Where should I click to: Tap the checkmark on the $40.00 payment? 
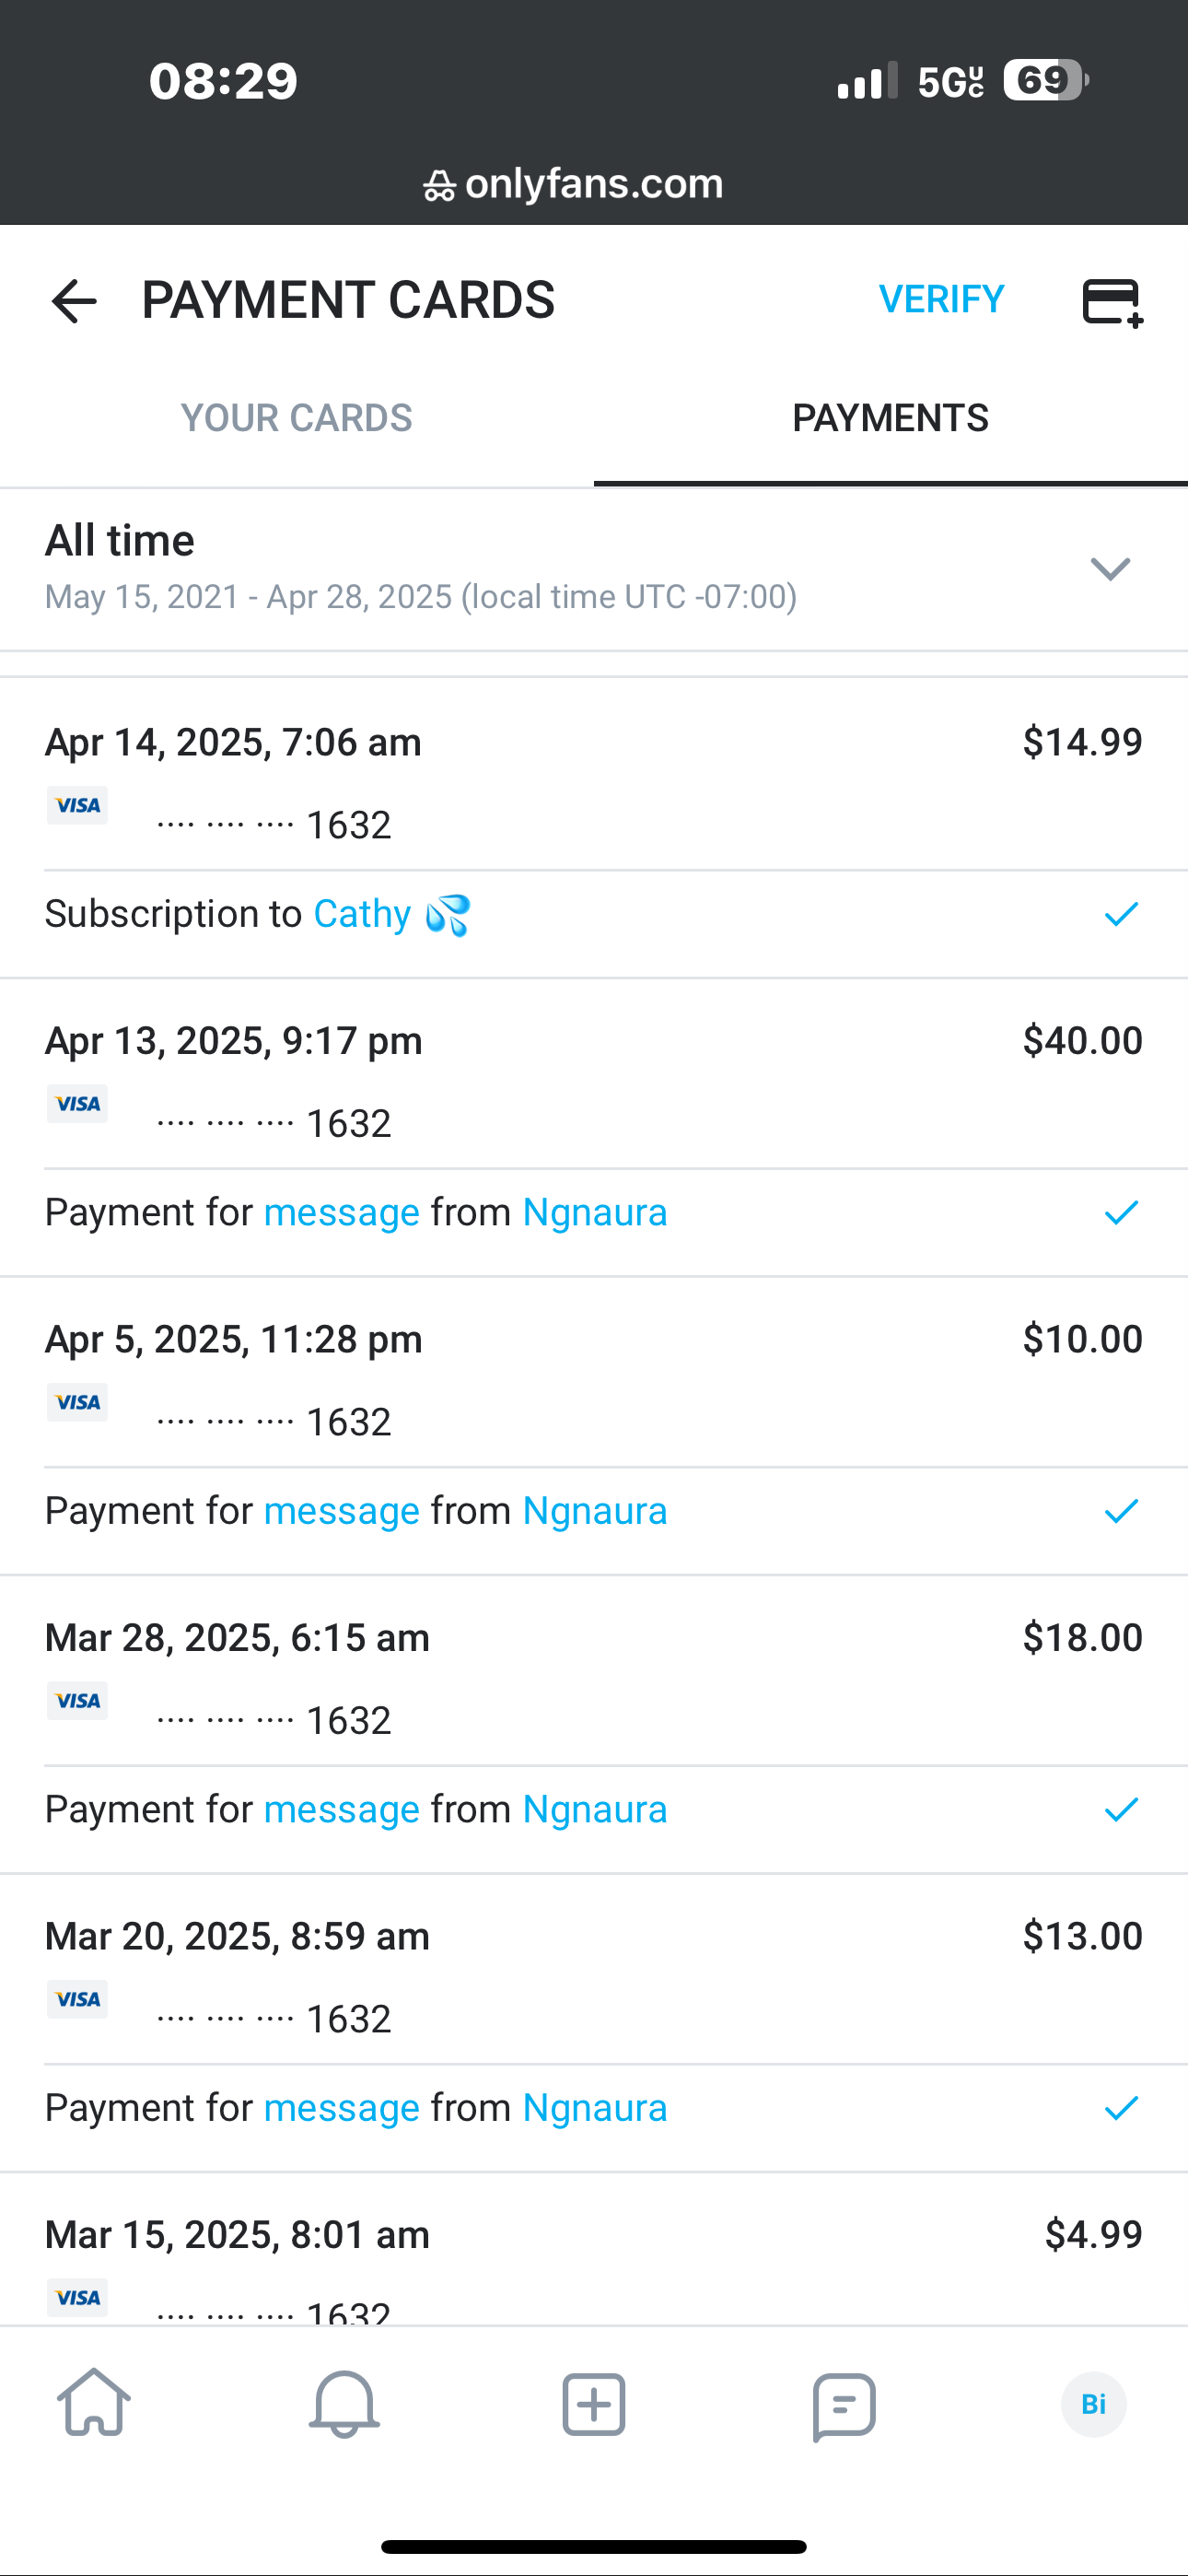click(x=1121, y=1213)
